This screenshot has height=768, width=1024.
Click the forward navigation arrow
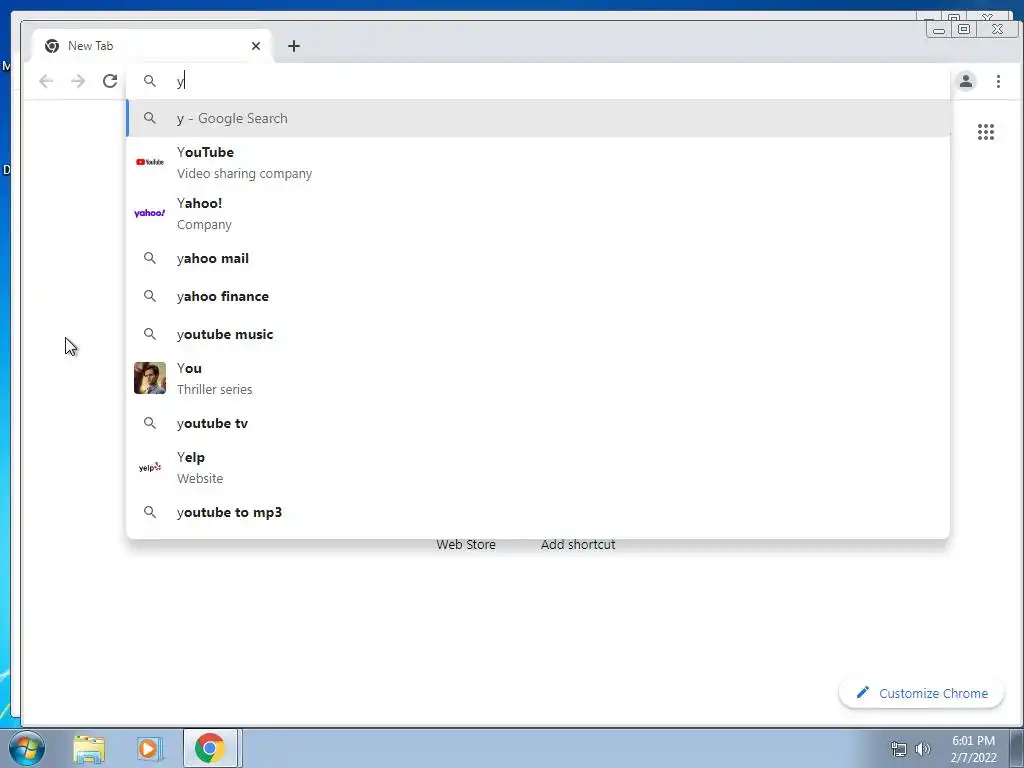pyautogui.click(x=78, y=81)
